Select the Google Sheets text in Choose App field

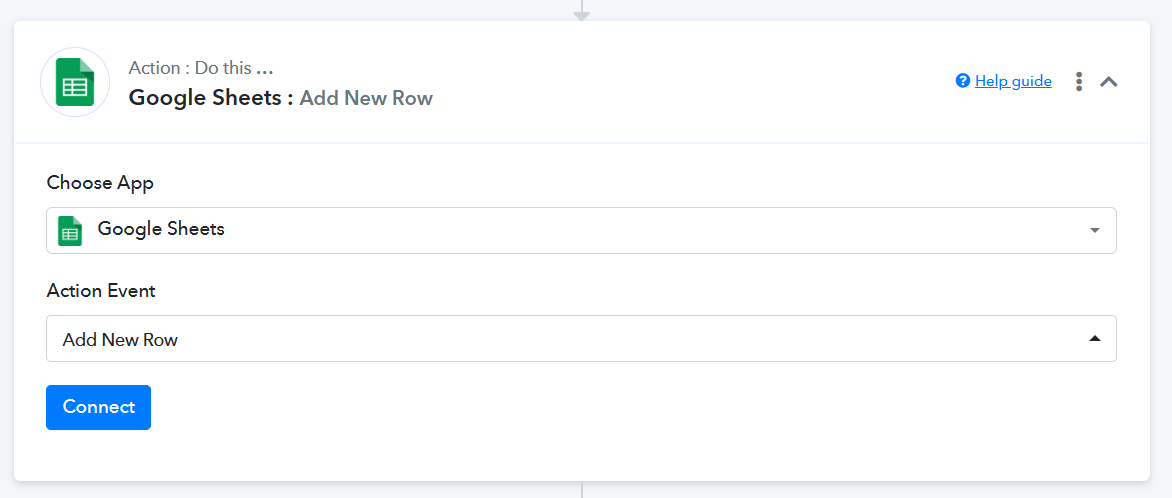pyautogui.click(x=161, y=229)
